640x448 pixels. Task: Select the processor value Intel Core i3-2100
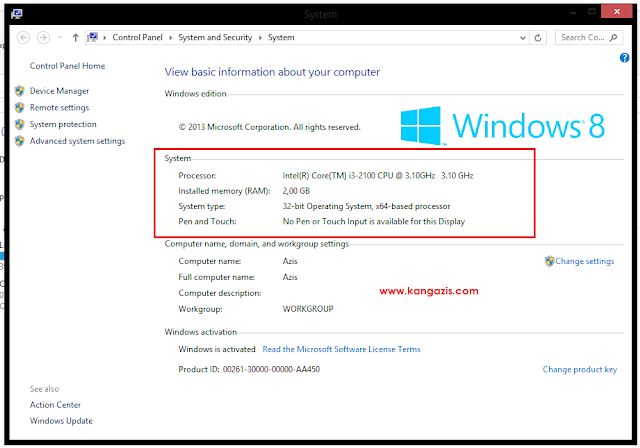(x=378, y=176)
